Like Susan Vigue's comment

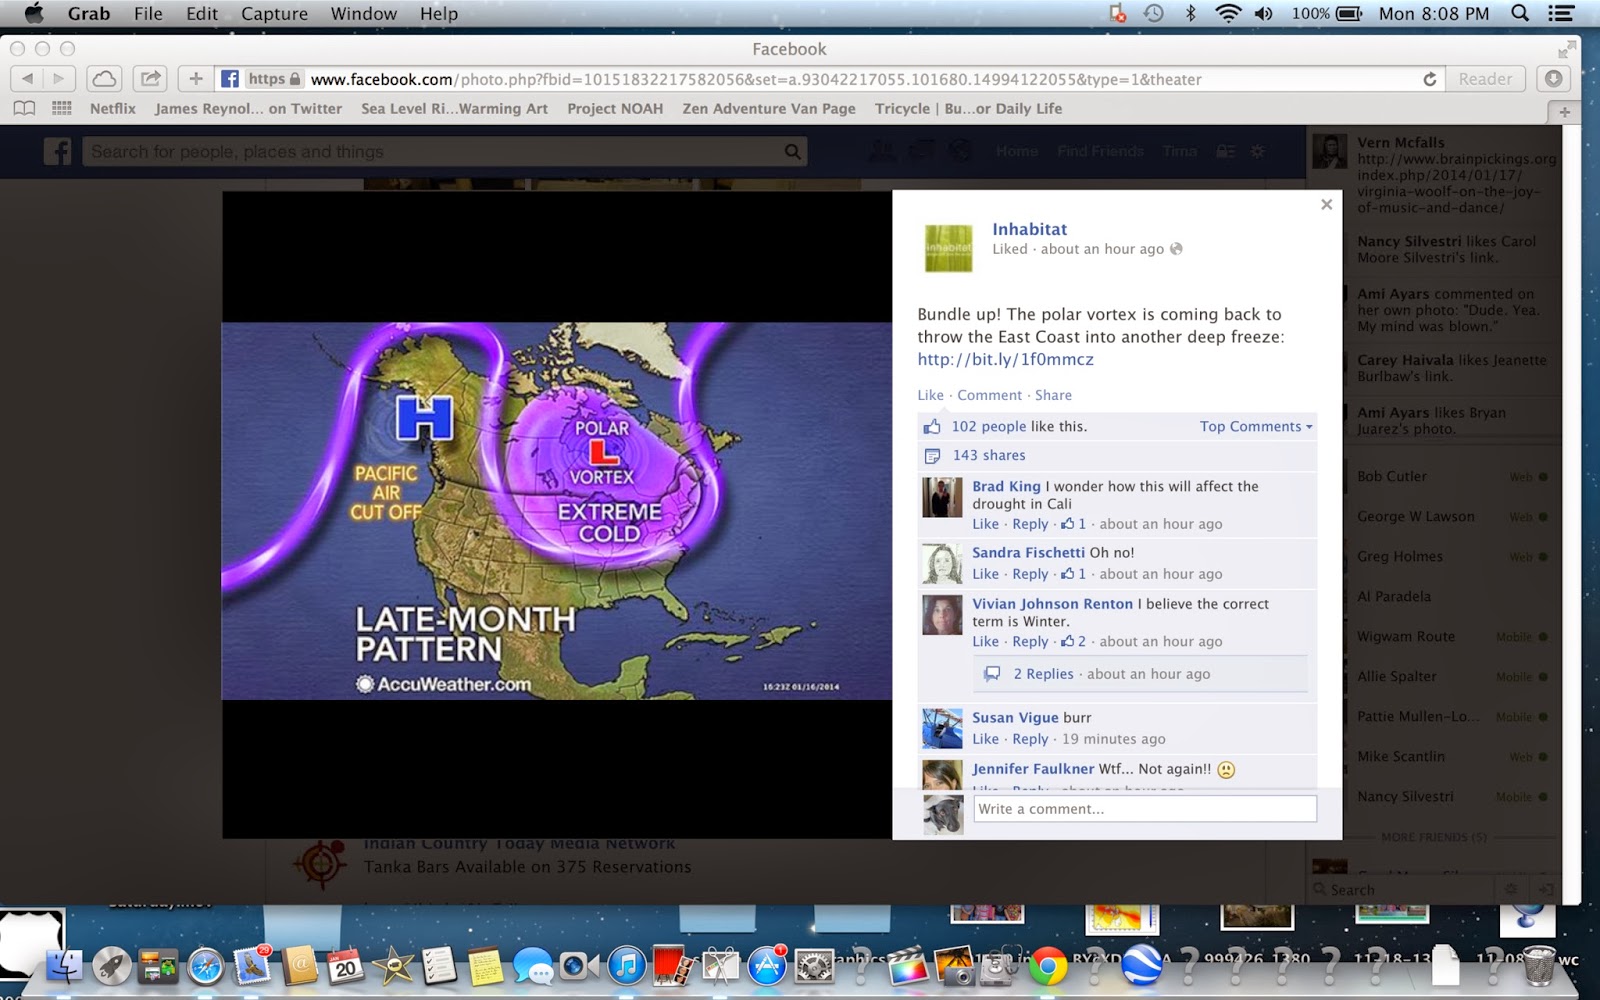point(985,739)
